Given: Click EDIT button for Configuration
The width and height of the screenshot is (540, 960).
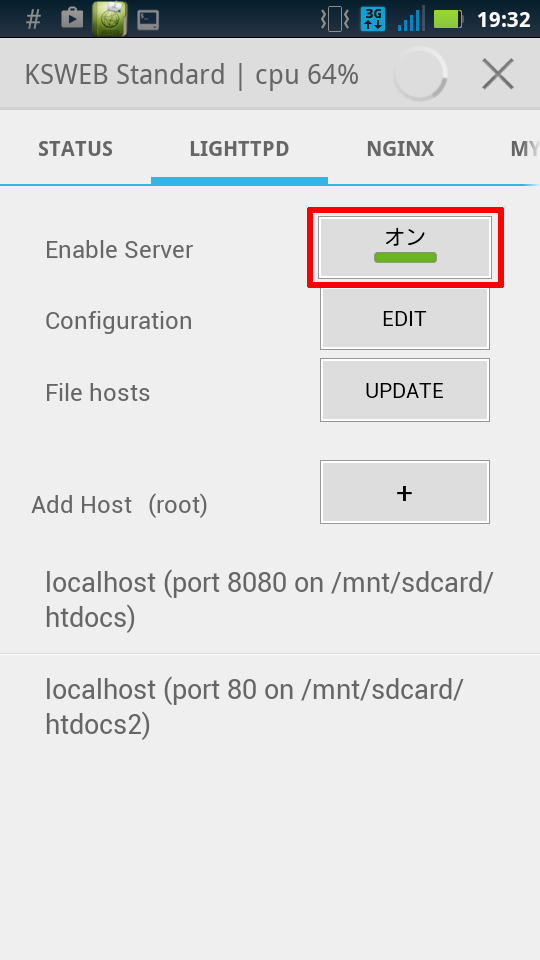Looking at the screenshot, I should click(x=405, y=318).
